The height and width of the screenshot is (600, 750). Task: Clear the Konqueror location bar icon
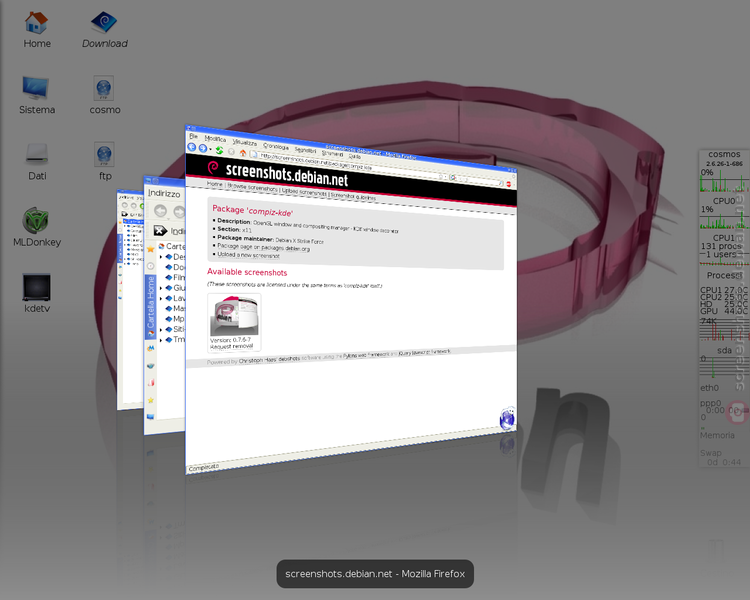(160, 231)
